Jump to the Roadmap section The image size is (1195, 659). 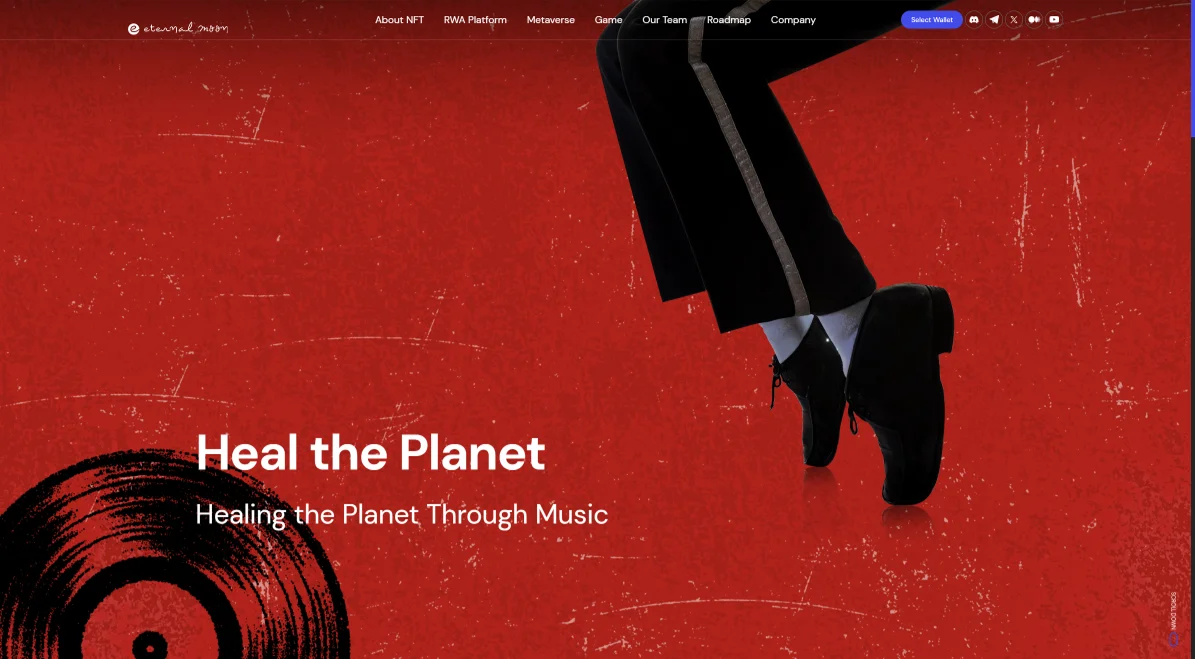tap(729, 20)
